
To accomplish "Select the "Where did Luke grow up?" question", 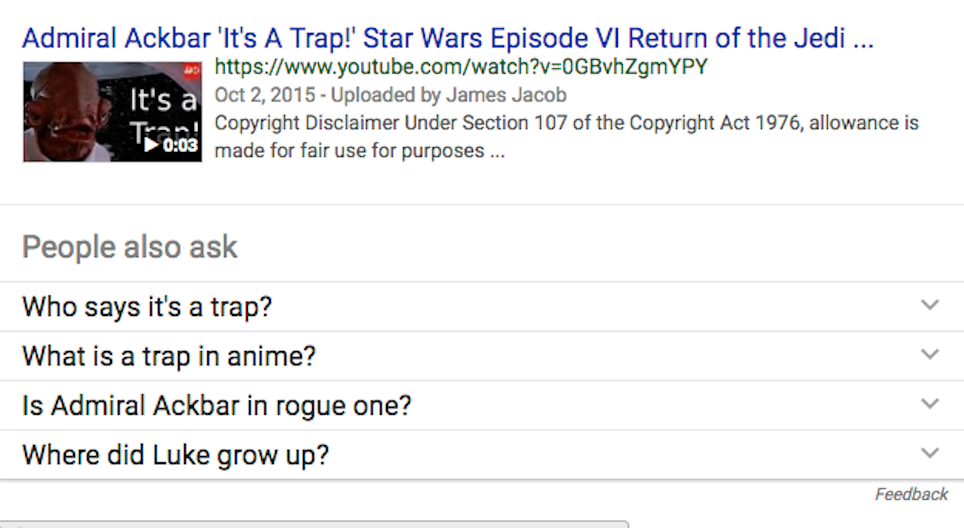I will coord(175,456).
